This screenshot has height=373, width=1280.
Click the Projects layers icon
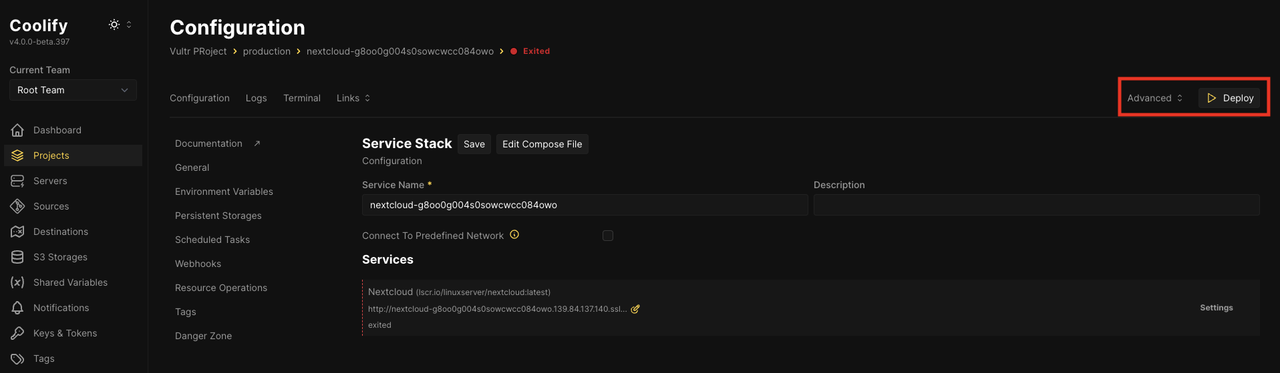click(17, 155)
